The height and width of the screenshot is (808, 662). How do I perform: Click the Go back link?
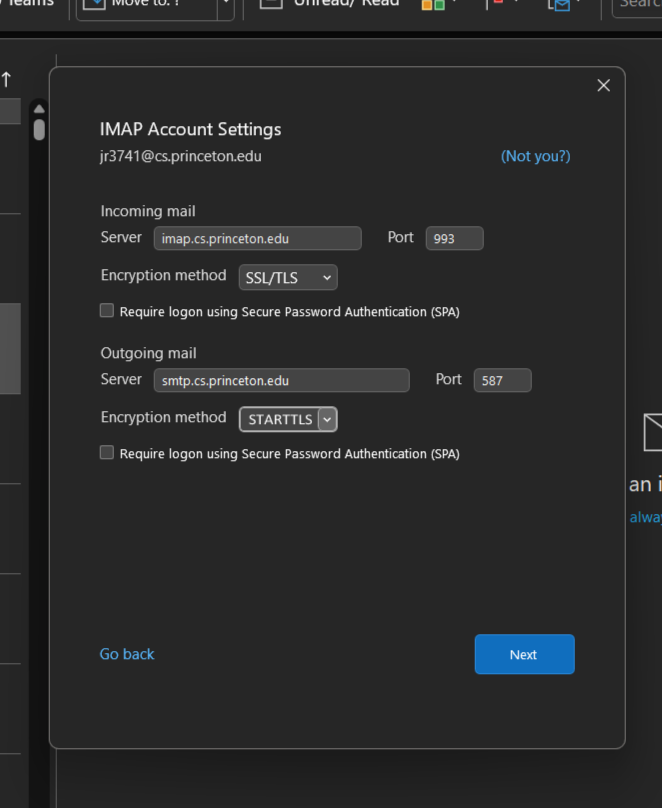coord(127,654)
